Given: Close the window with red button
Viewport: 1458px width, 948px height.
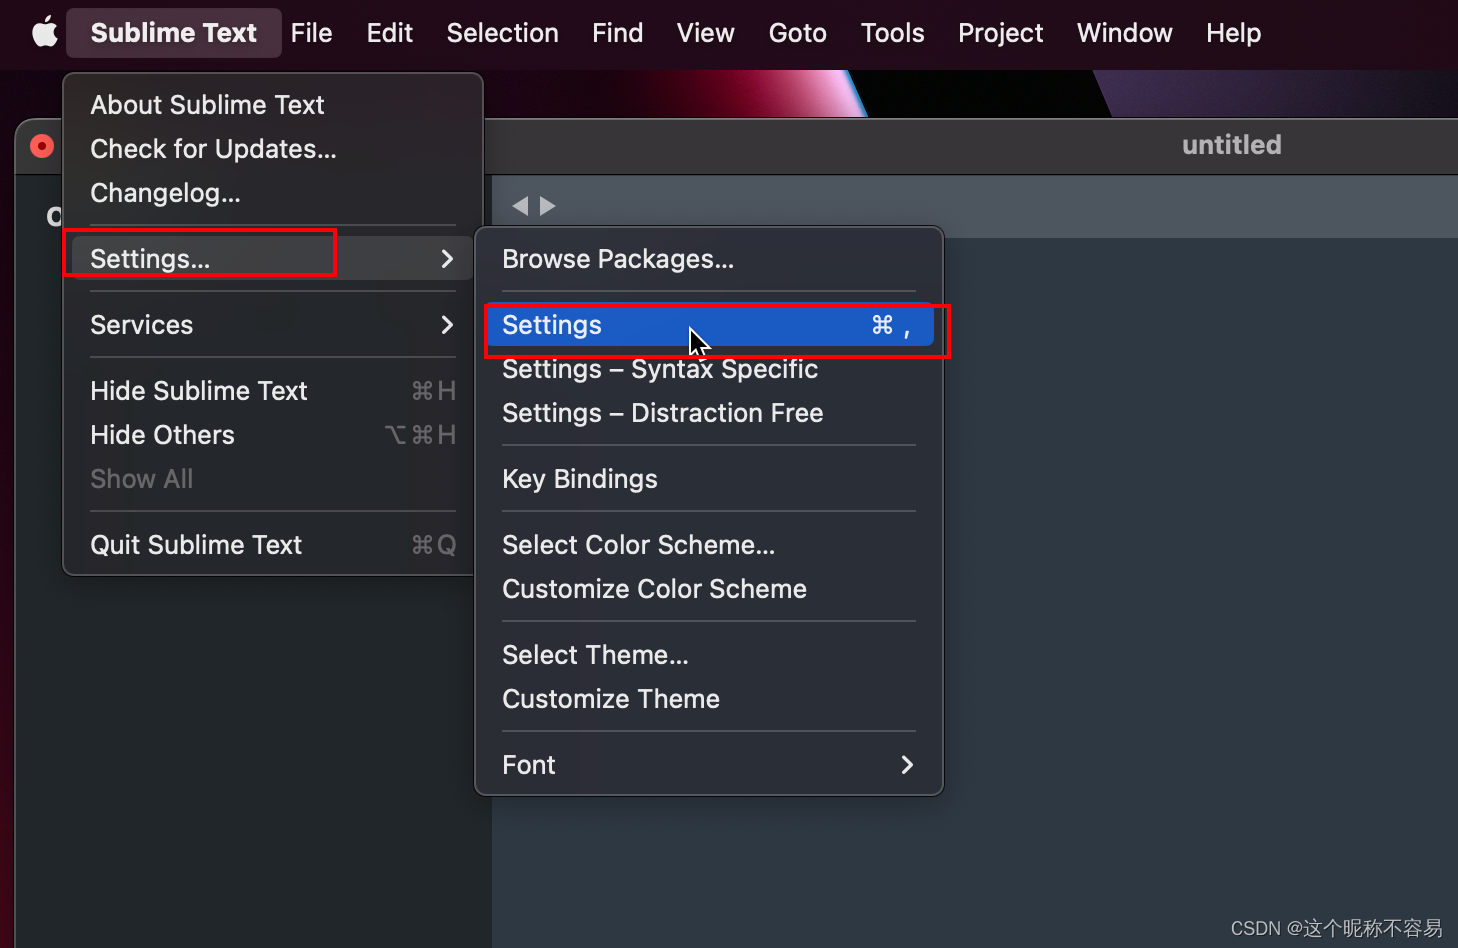Looking at the screenshot, I should pos(42,146).
